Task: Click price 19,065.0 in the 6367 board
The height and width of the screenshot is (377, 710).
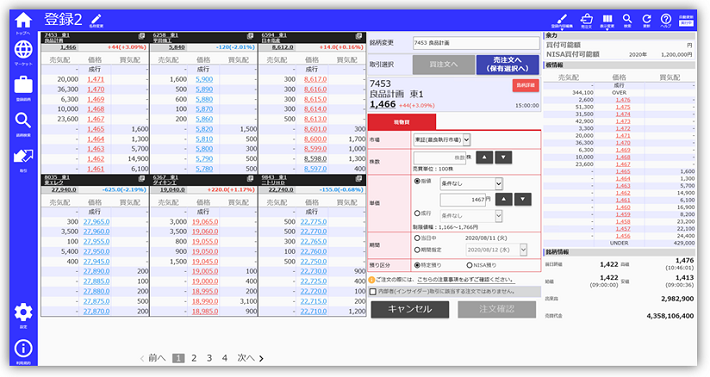Action: [x=205, y=222]
